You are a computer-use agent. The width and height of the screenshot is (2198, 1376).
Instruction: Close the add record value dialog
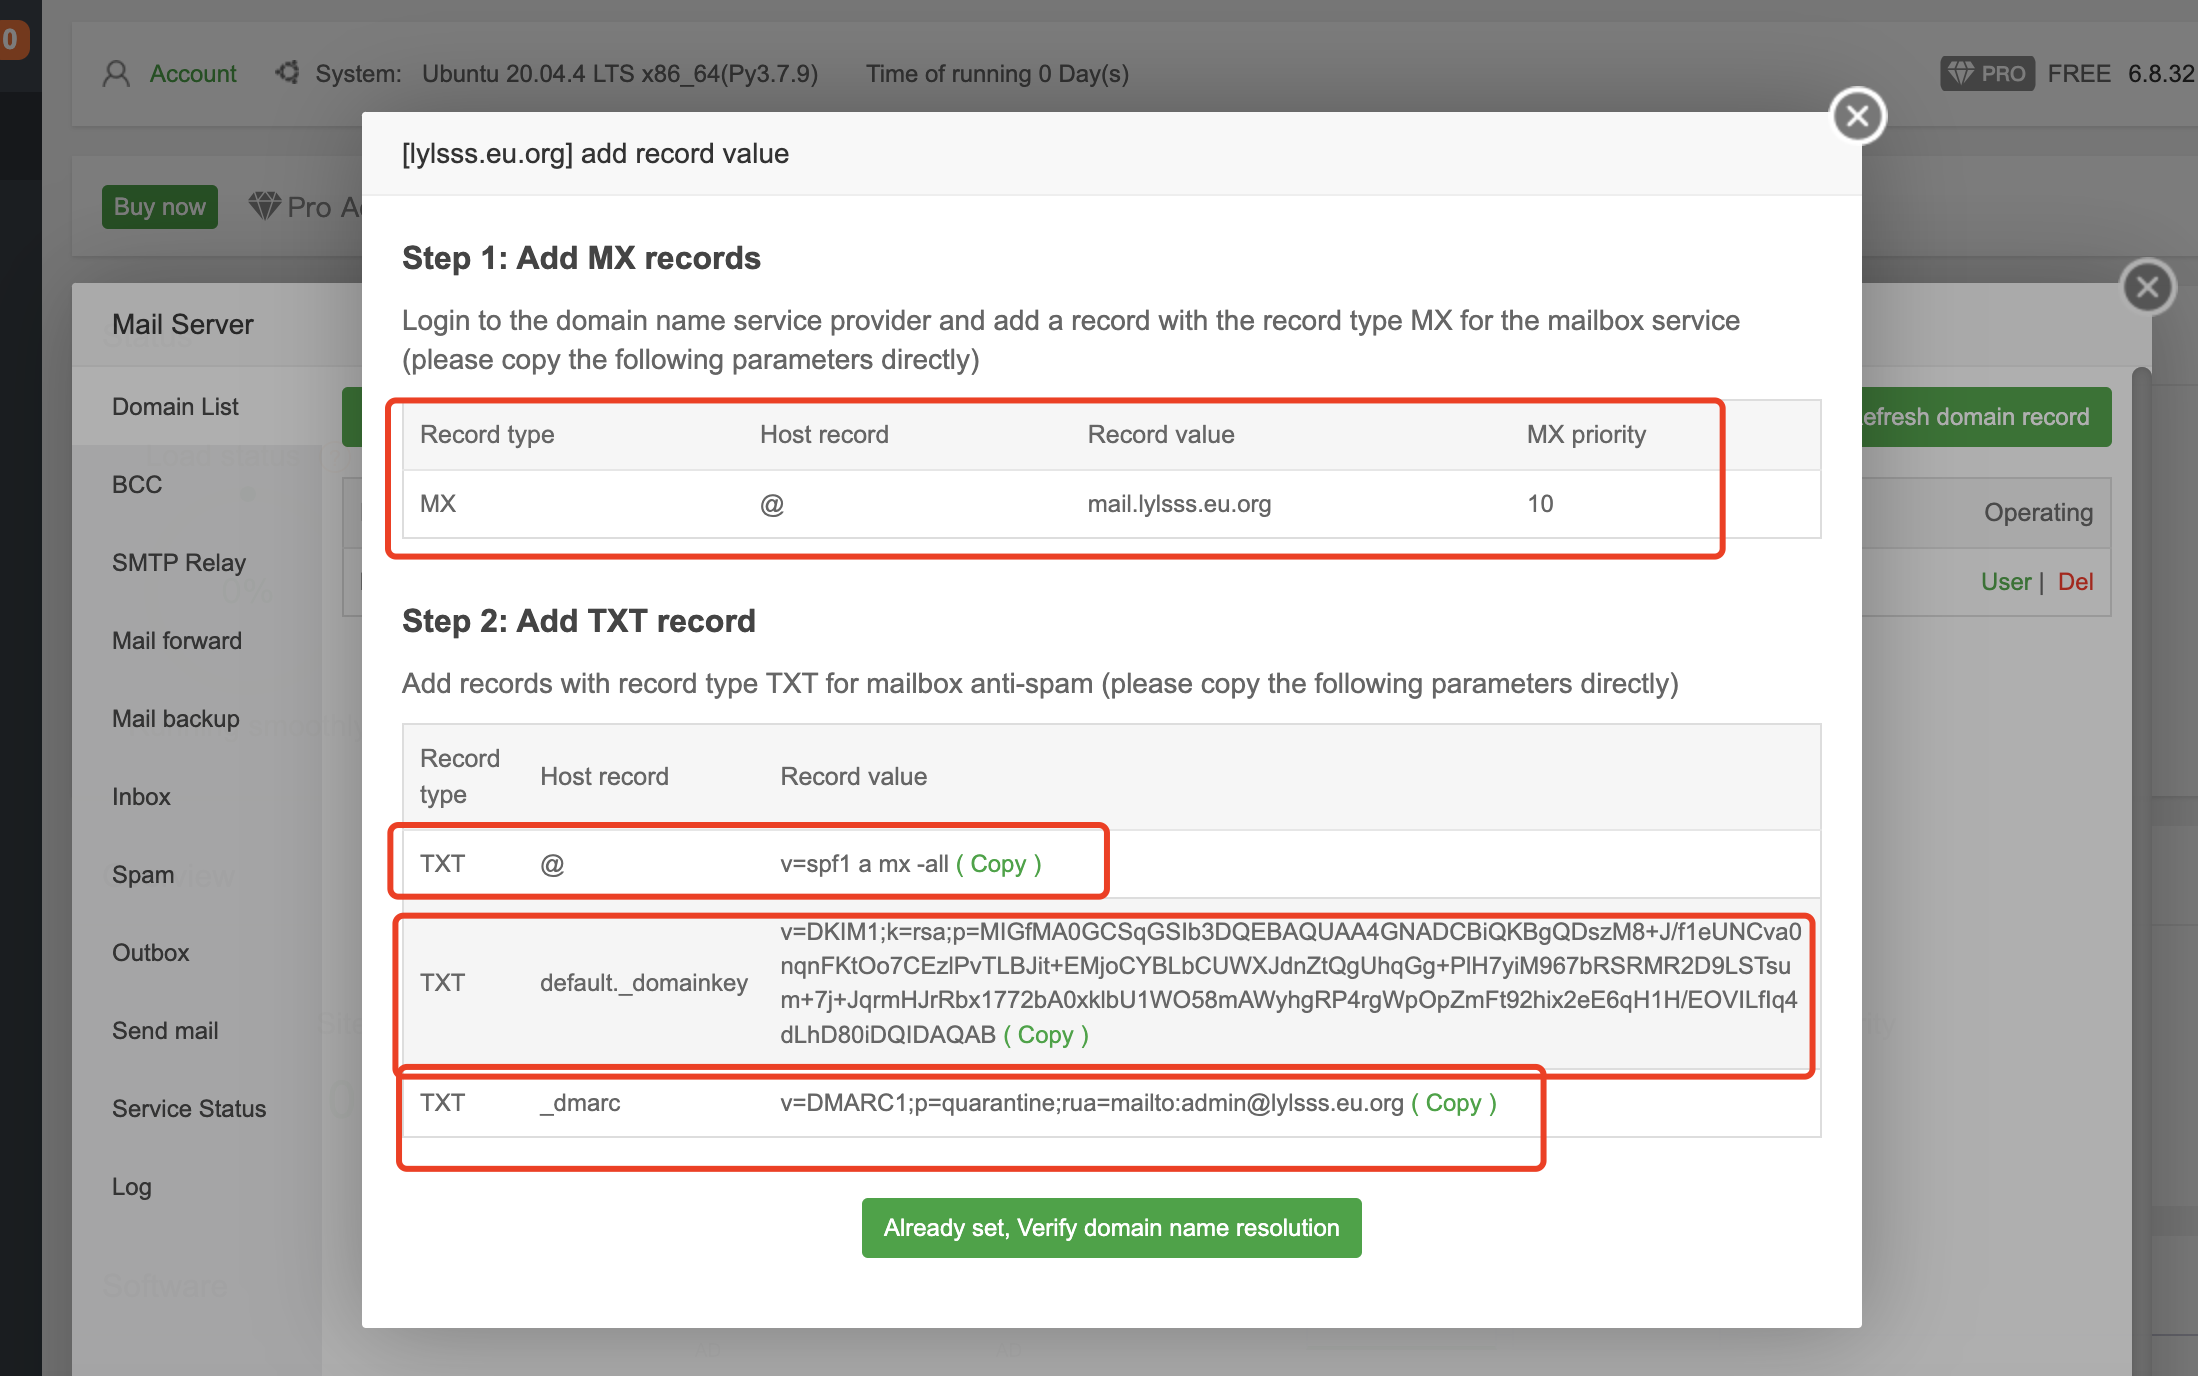[x=1858, y=116]
